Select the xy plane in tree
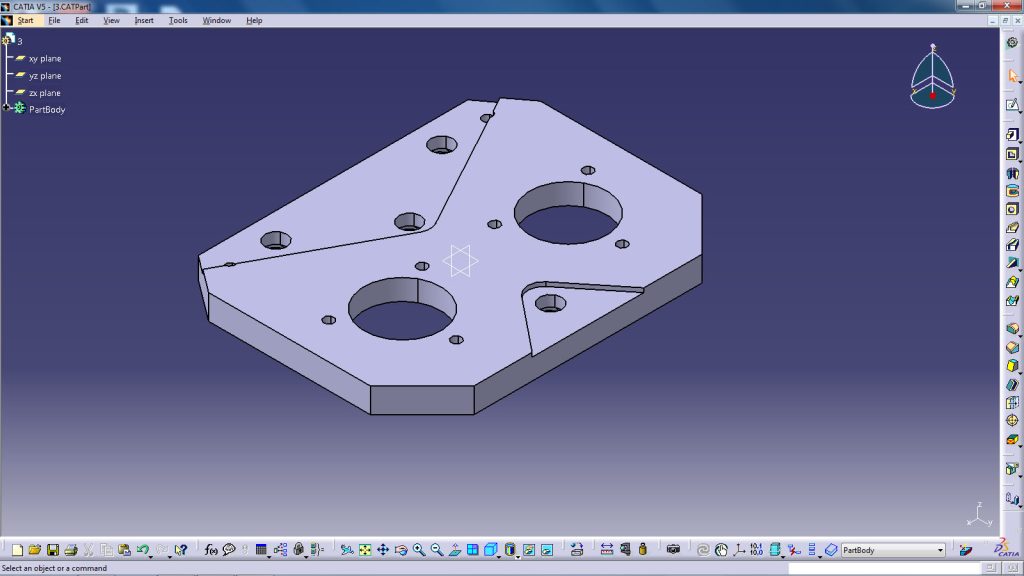This screenshot has height=576, width=1024. point(44,58)
